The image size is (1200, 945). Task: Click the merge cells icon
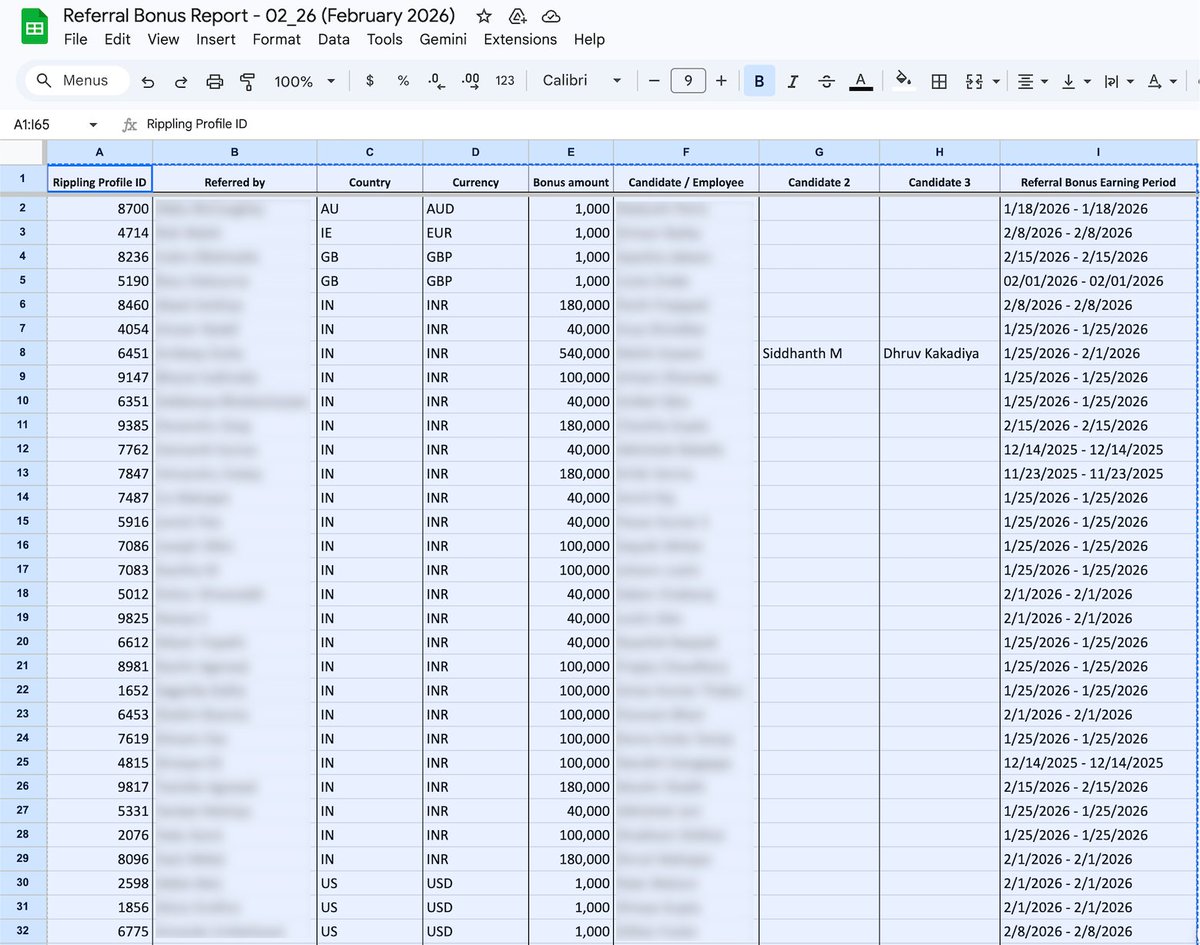974,81
